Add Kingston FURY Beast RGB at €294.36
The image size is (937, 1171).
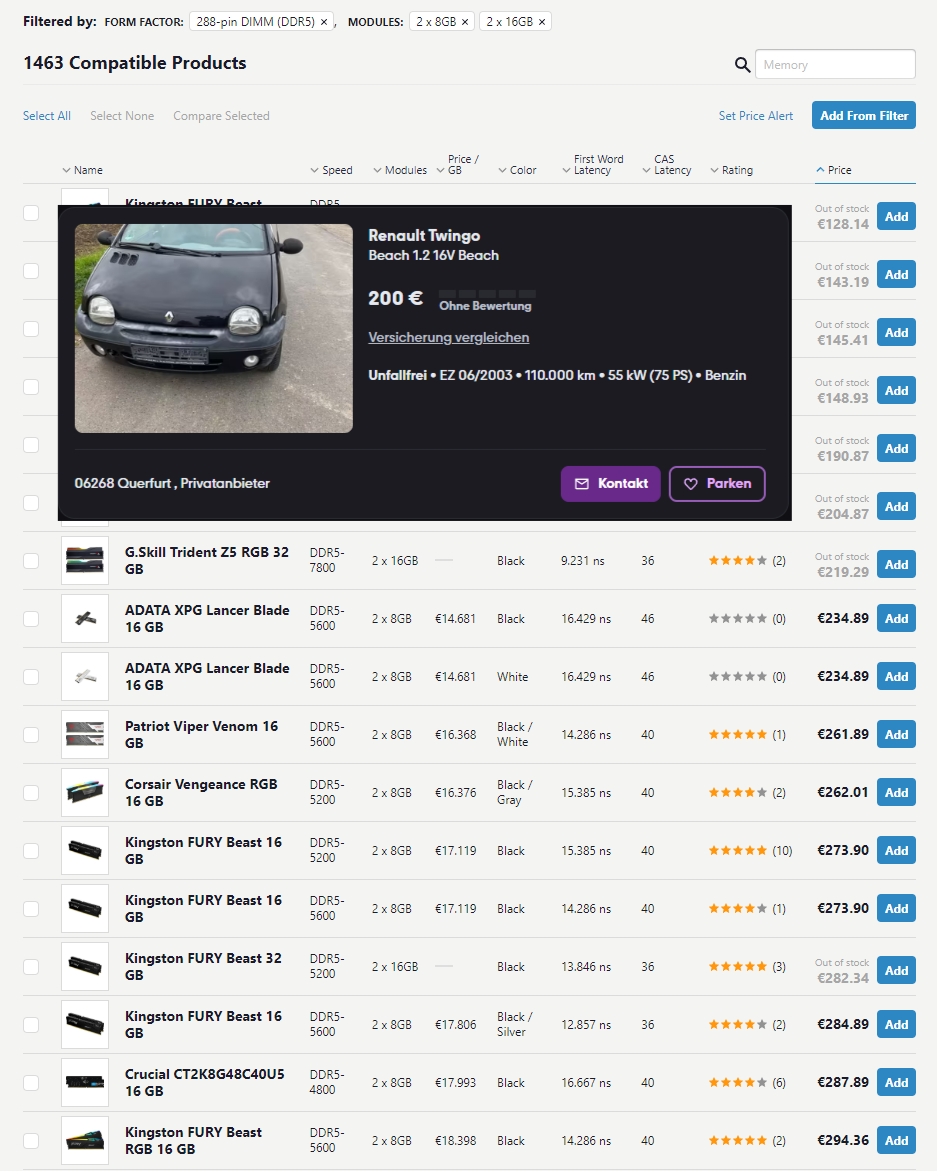896,1140
